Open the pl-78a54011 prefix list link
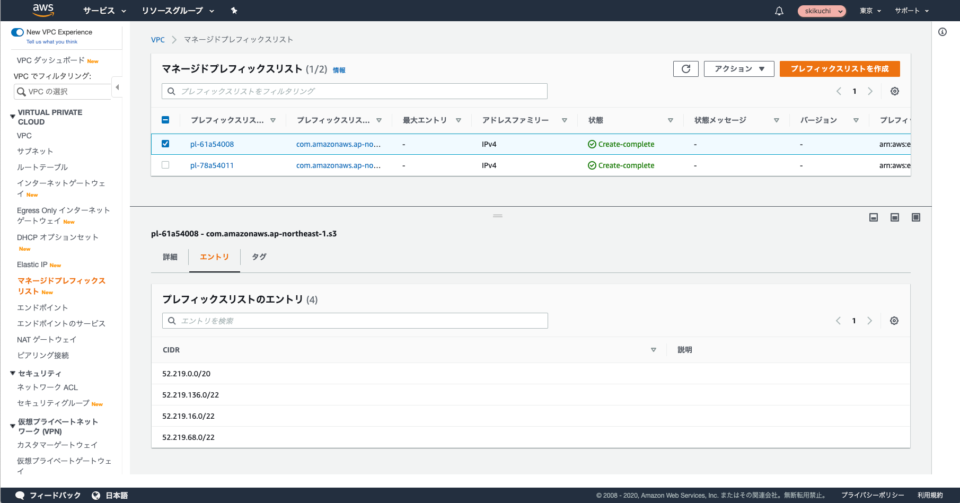This screenshot has width=960, height=503. click(x=212, y=165)
